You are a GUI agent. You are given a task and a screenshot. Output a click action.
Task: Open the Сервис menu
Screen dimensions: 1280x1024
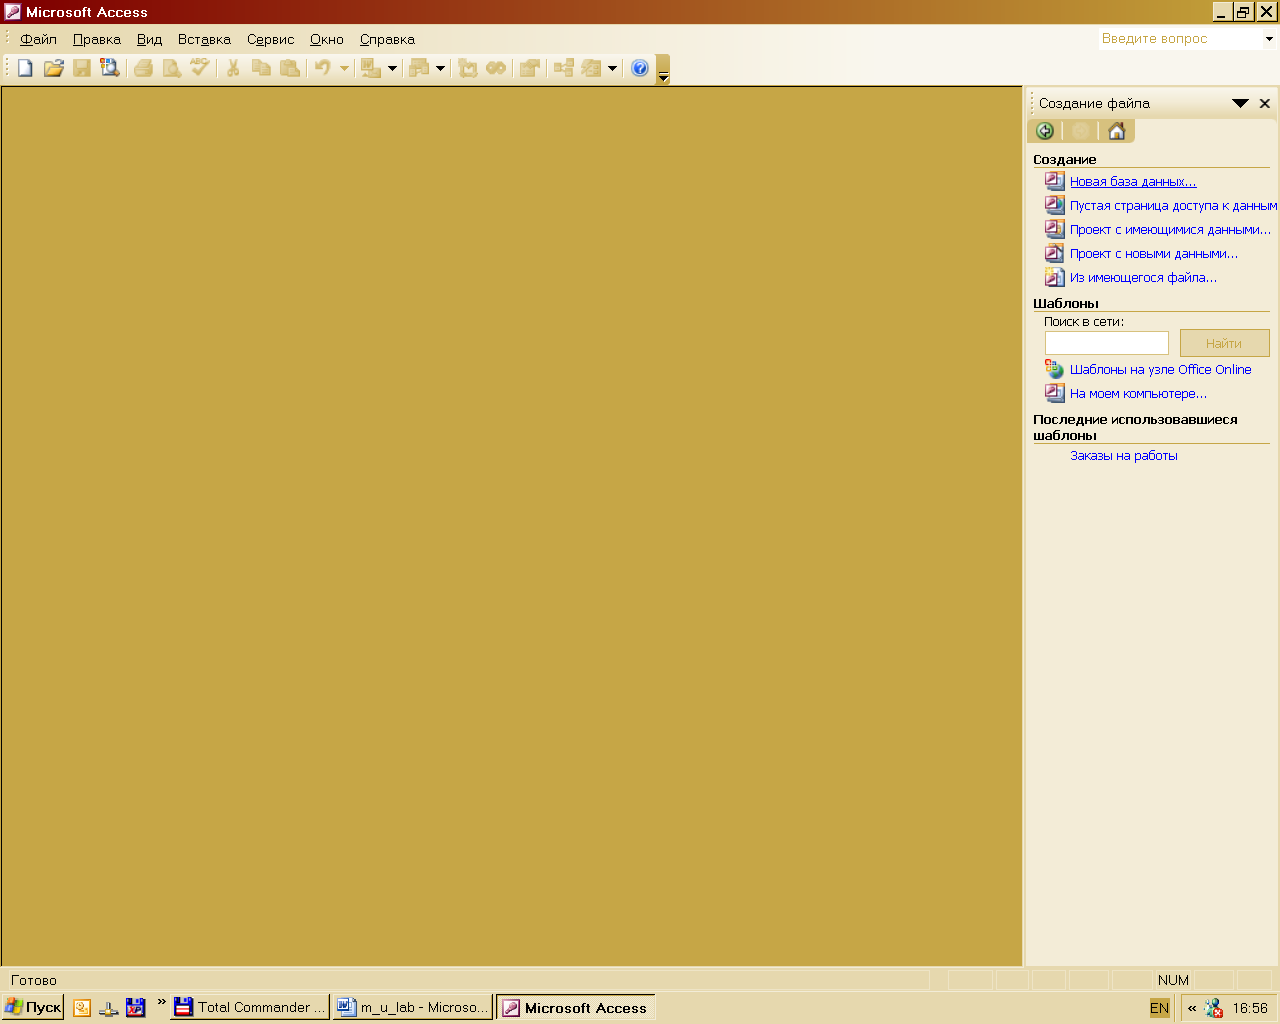click(270, 39)
